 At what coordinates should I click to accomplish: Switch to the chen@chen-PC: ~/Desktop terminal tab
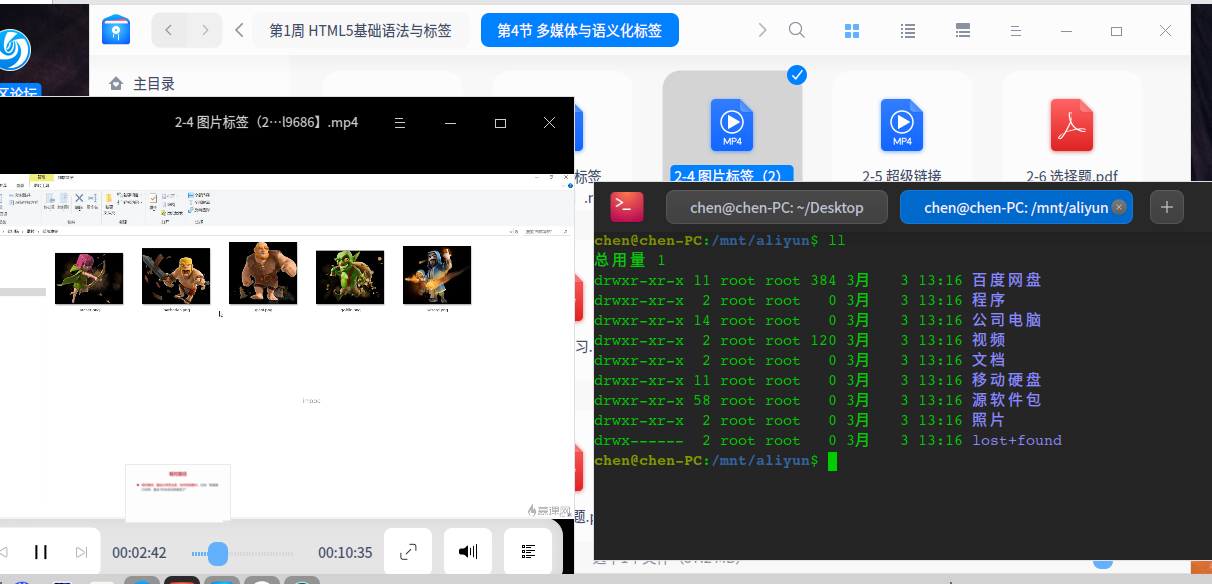(x=777, y=207)
